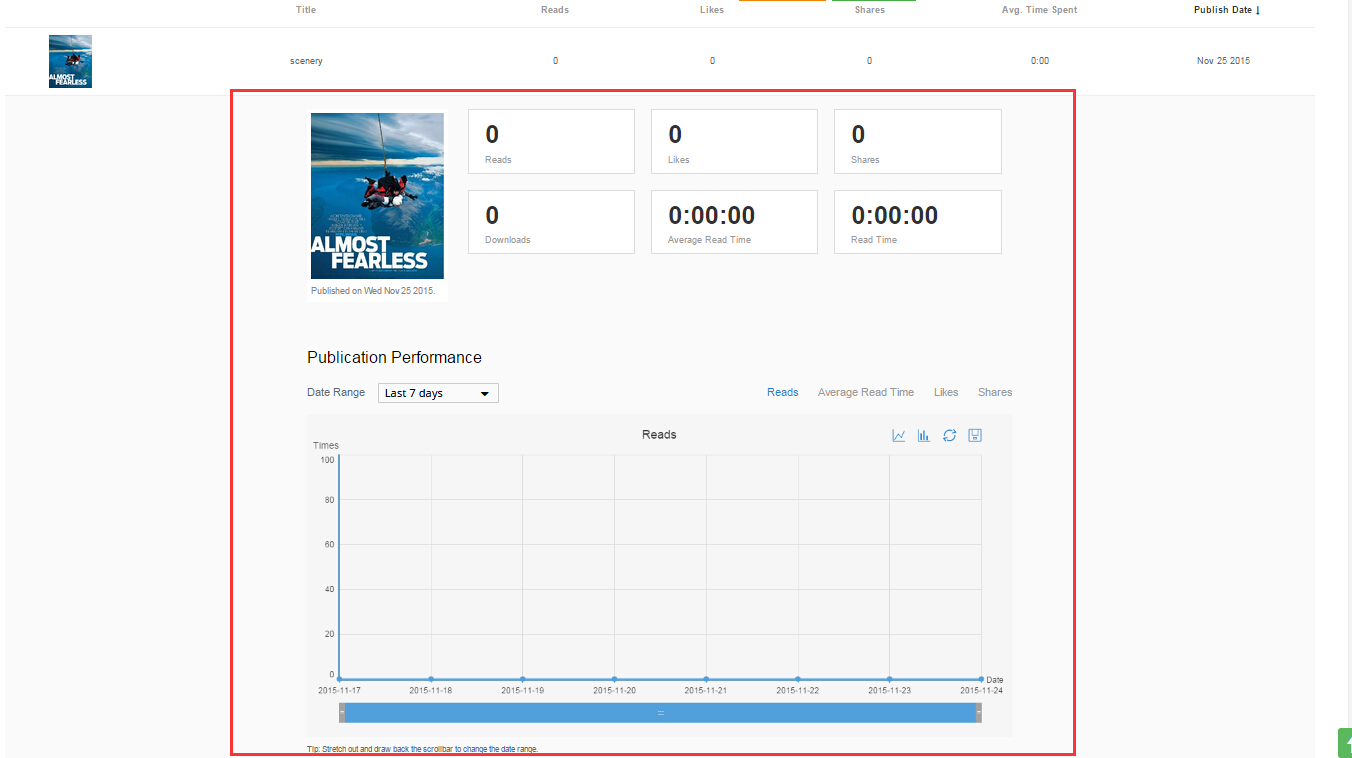Viewport: 1352px width, 758px height.
Task: Open the small scenery row thumbnail
Action: pyautogui.click(x=70, y=61)
